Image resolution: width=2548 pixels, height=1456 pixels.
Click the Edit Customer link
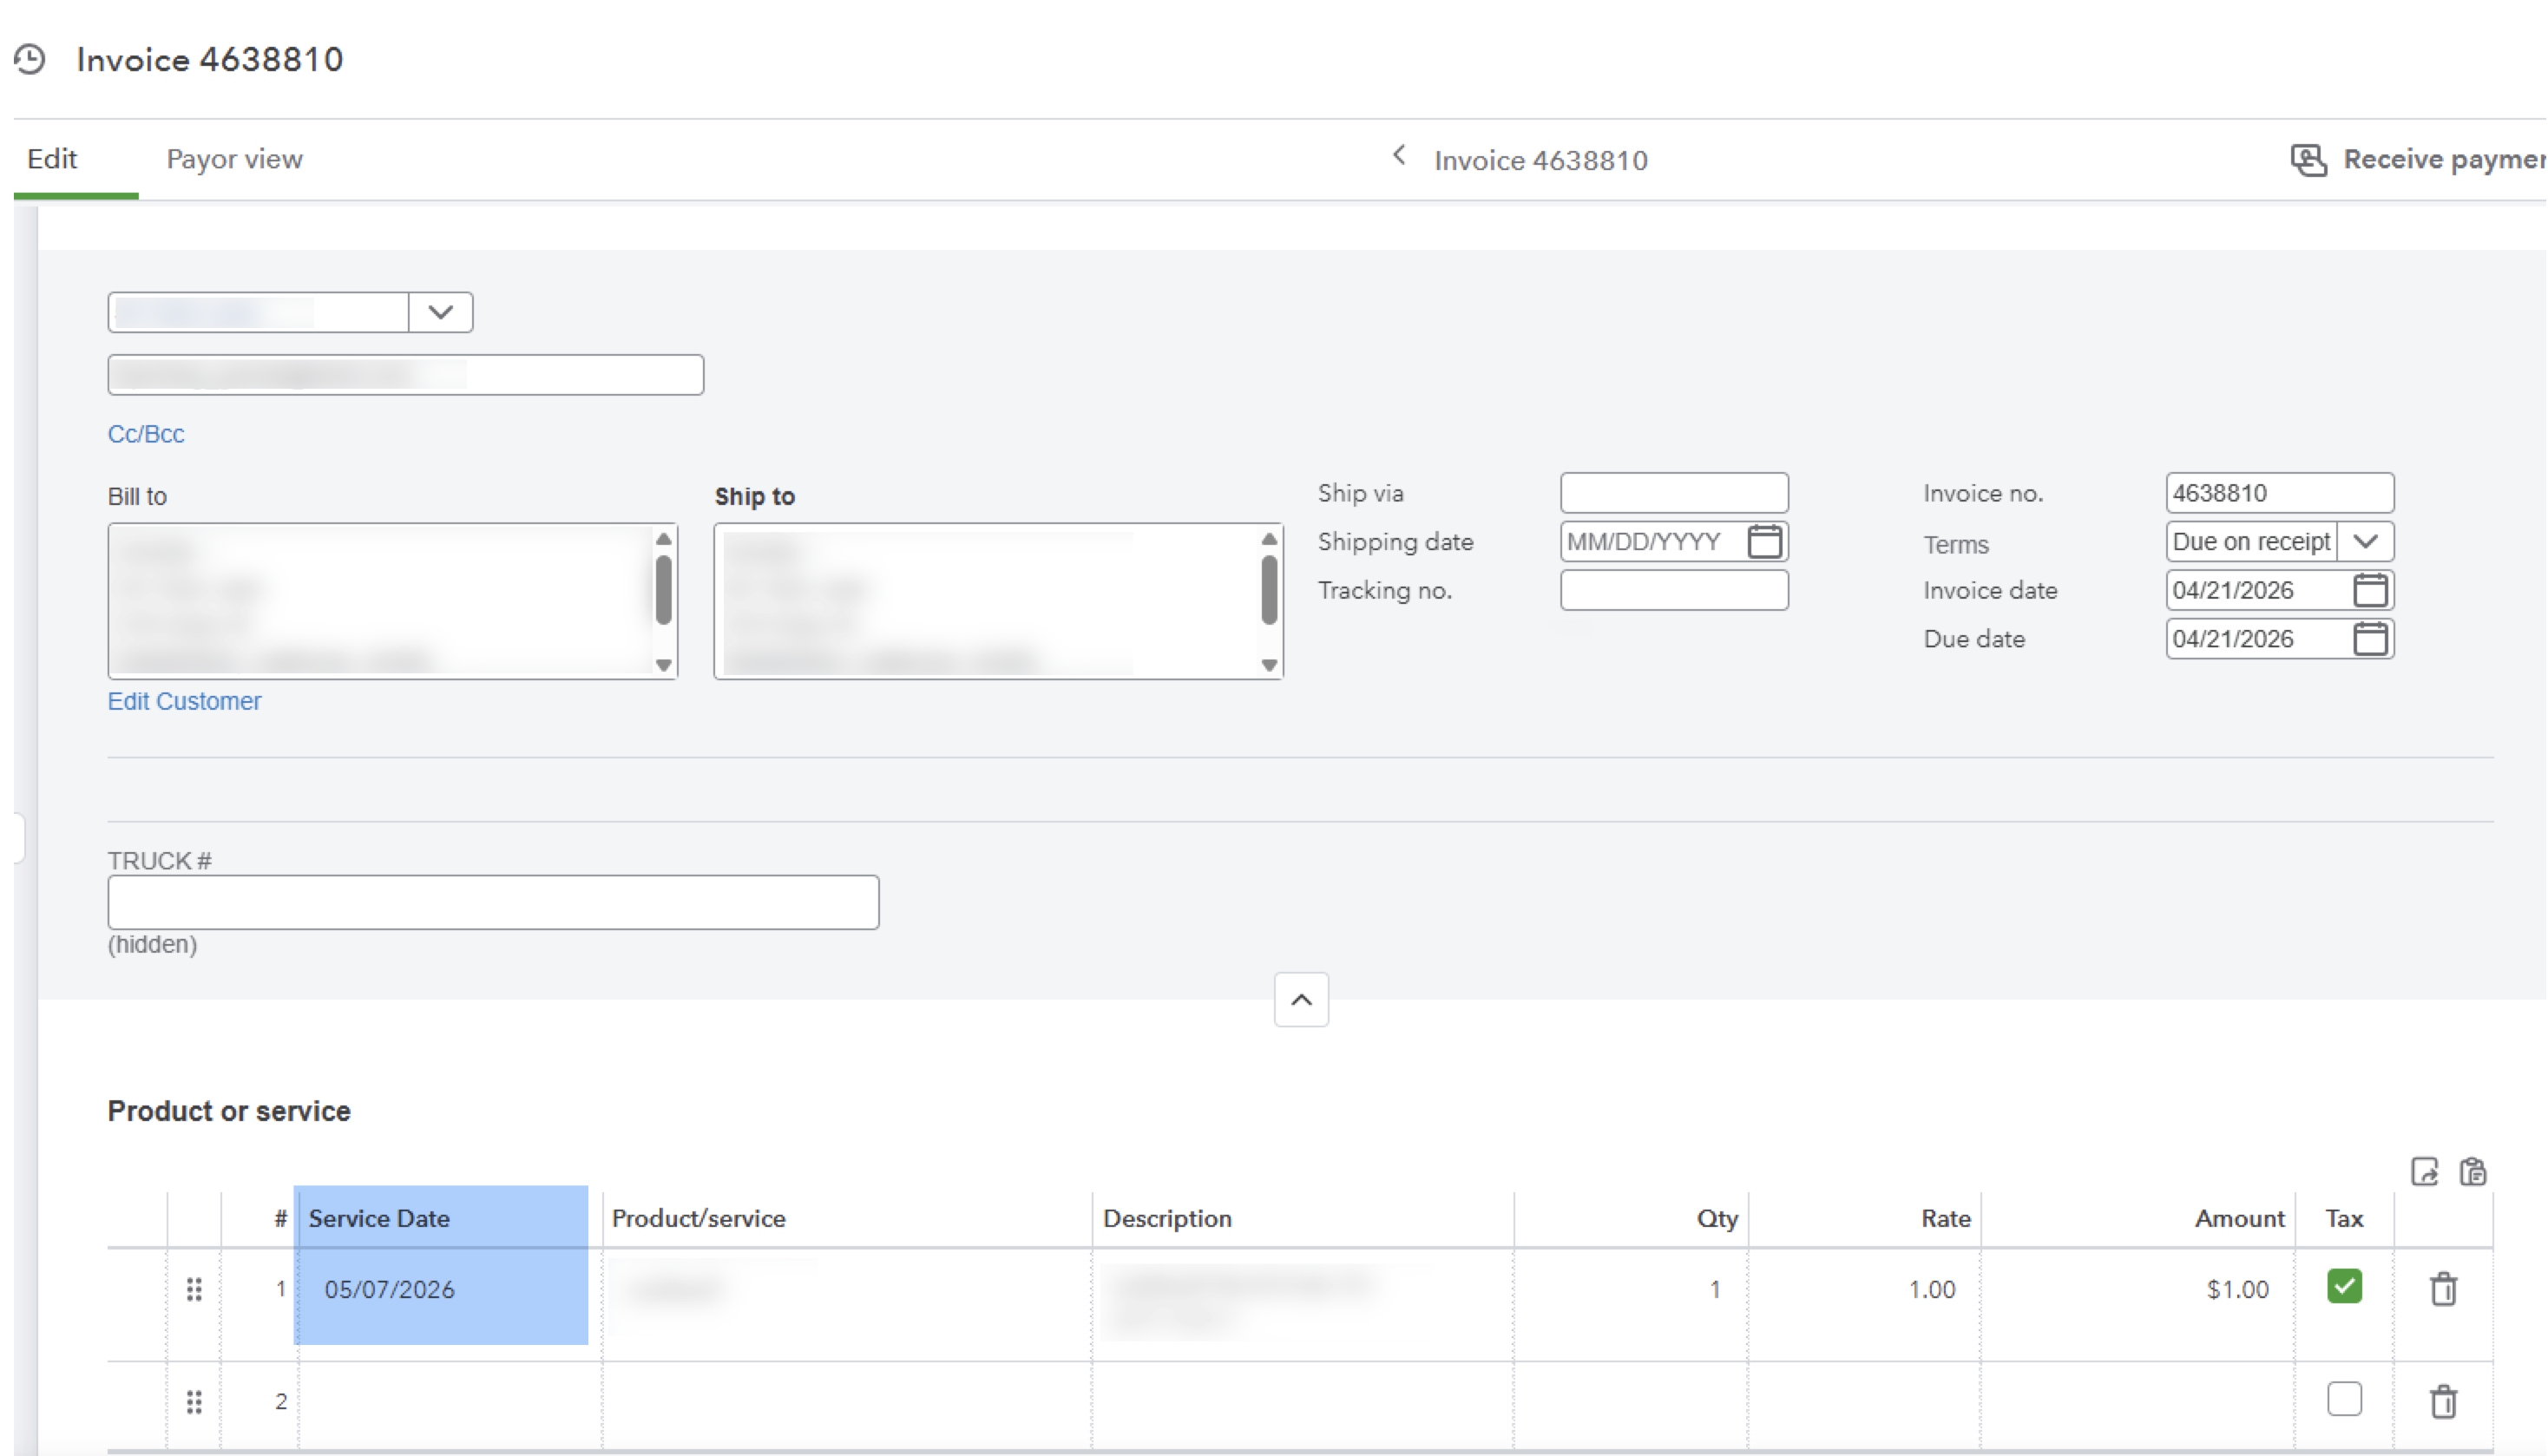(x=185, y=701)
